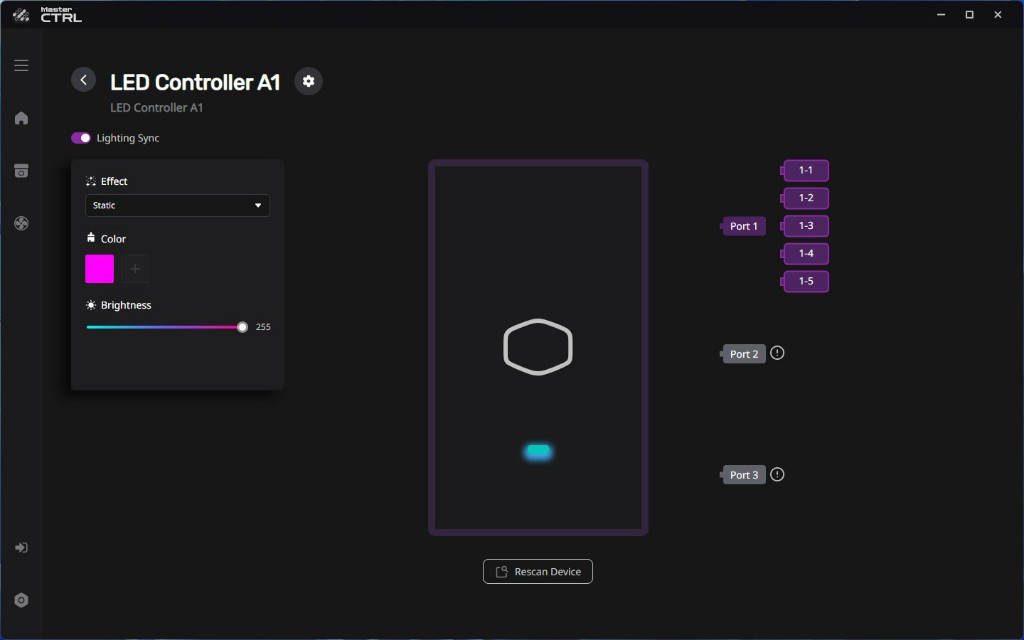1024x640 pixels.
Task: Select the 1-1 channel tag
Action: pyautogui.click(x=806, y=170)
